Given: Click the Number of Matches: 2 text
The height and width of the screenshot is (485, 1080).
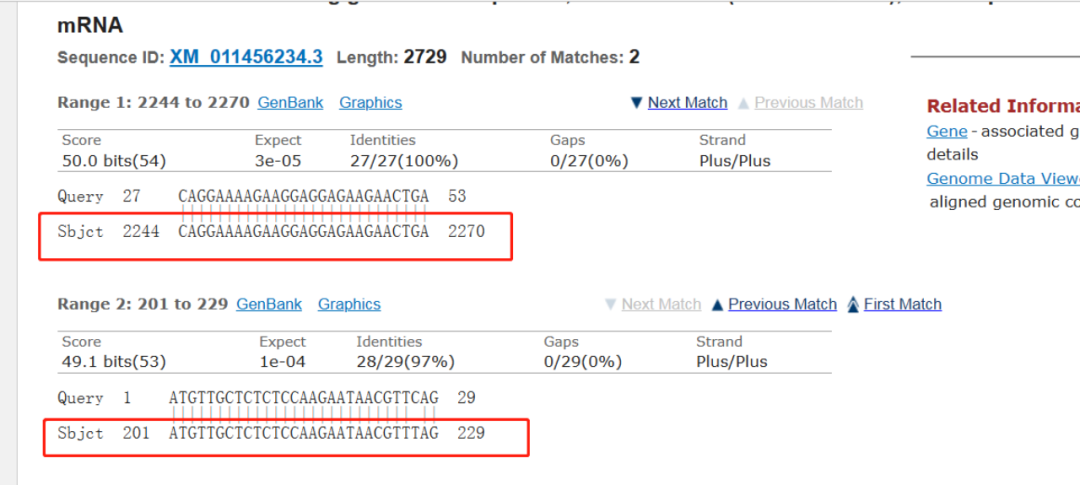Looking at the screenshot, I should [550, 56].
